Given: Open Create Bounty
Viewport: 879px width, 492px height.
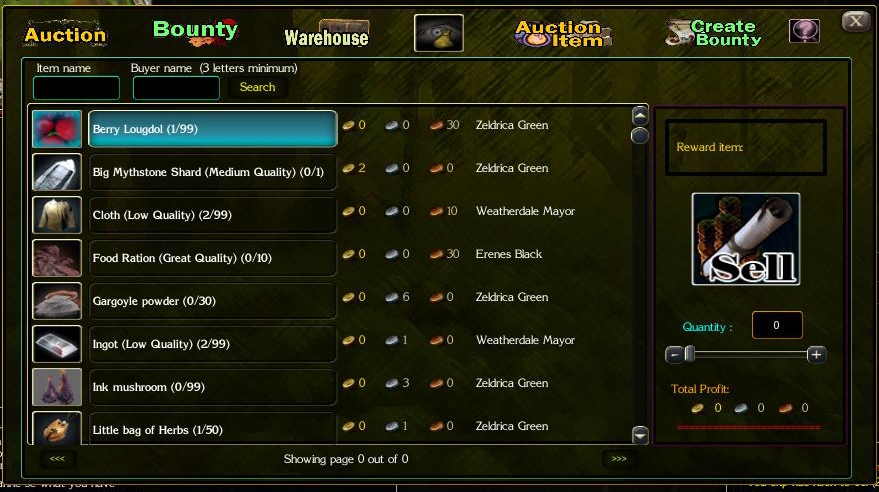Looking at the screenshot, I should tap(714, 33).
